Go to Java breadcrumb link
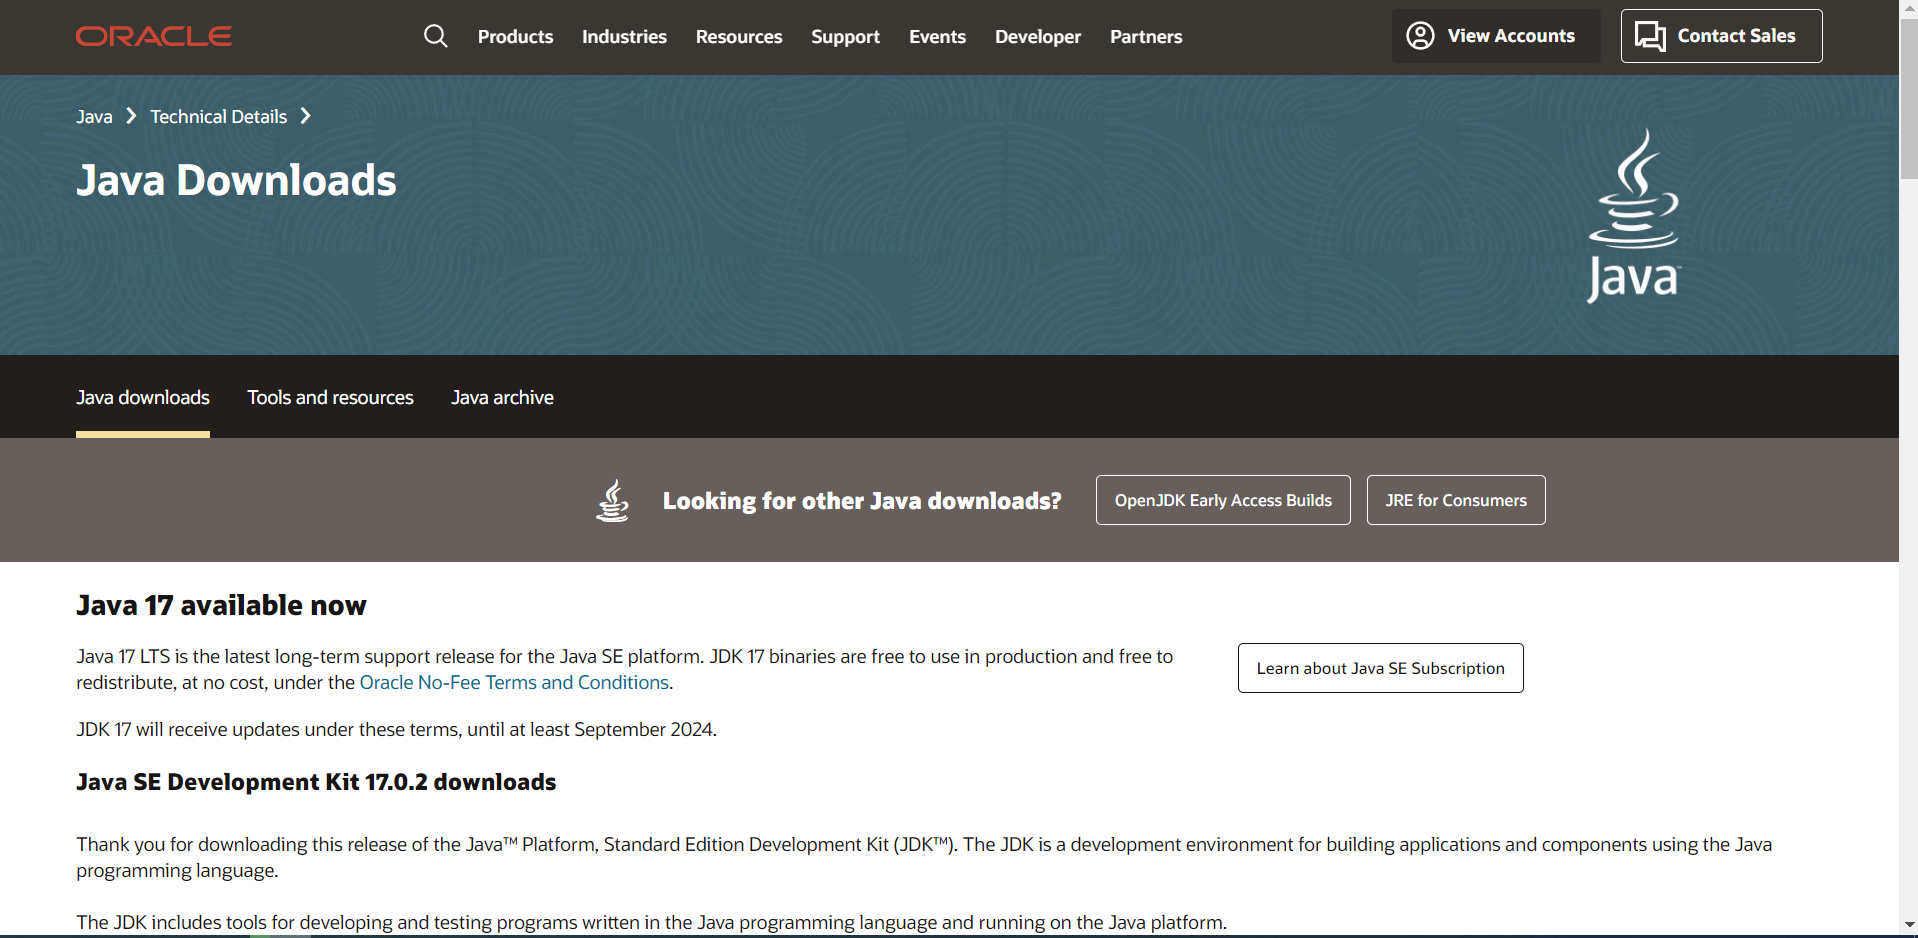1918x938 pixels. (94, 117)
